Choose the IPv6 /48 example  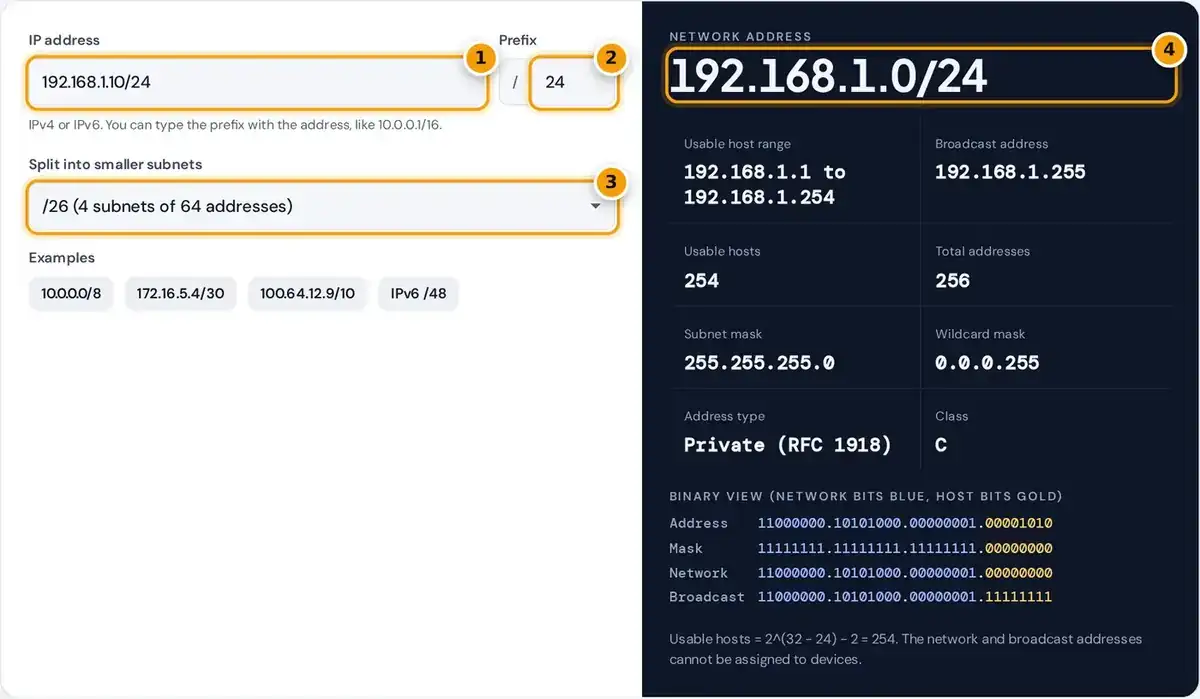[x=418, y=294]
